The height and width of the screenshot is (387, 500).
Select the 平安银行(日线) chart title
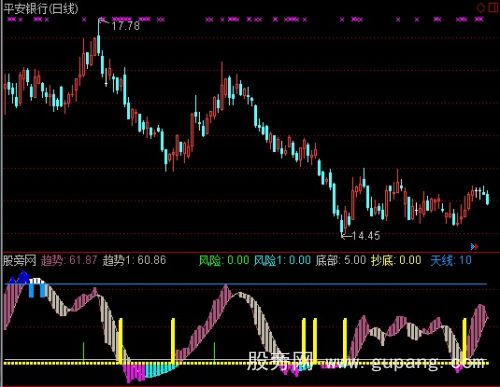pyautogui.click(x=41, y=8)
